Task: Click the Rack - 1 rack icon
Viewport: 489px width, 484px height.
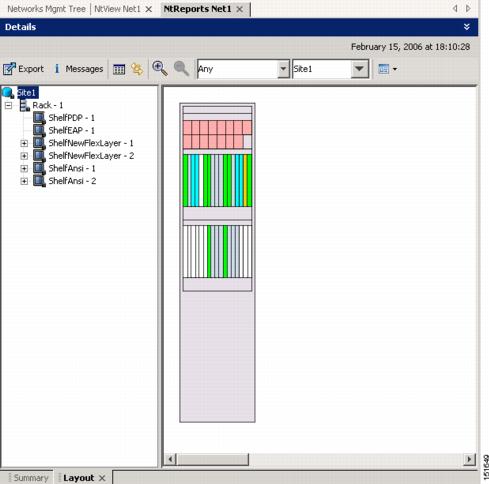Action: (25, 105)
